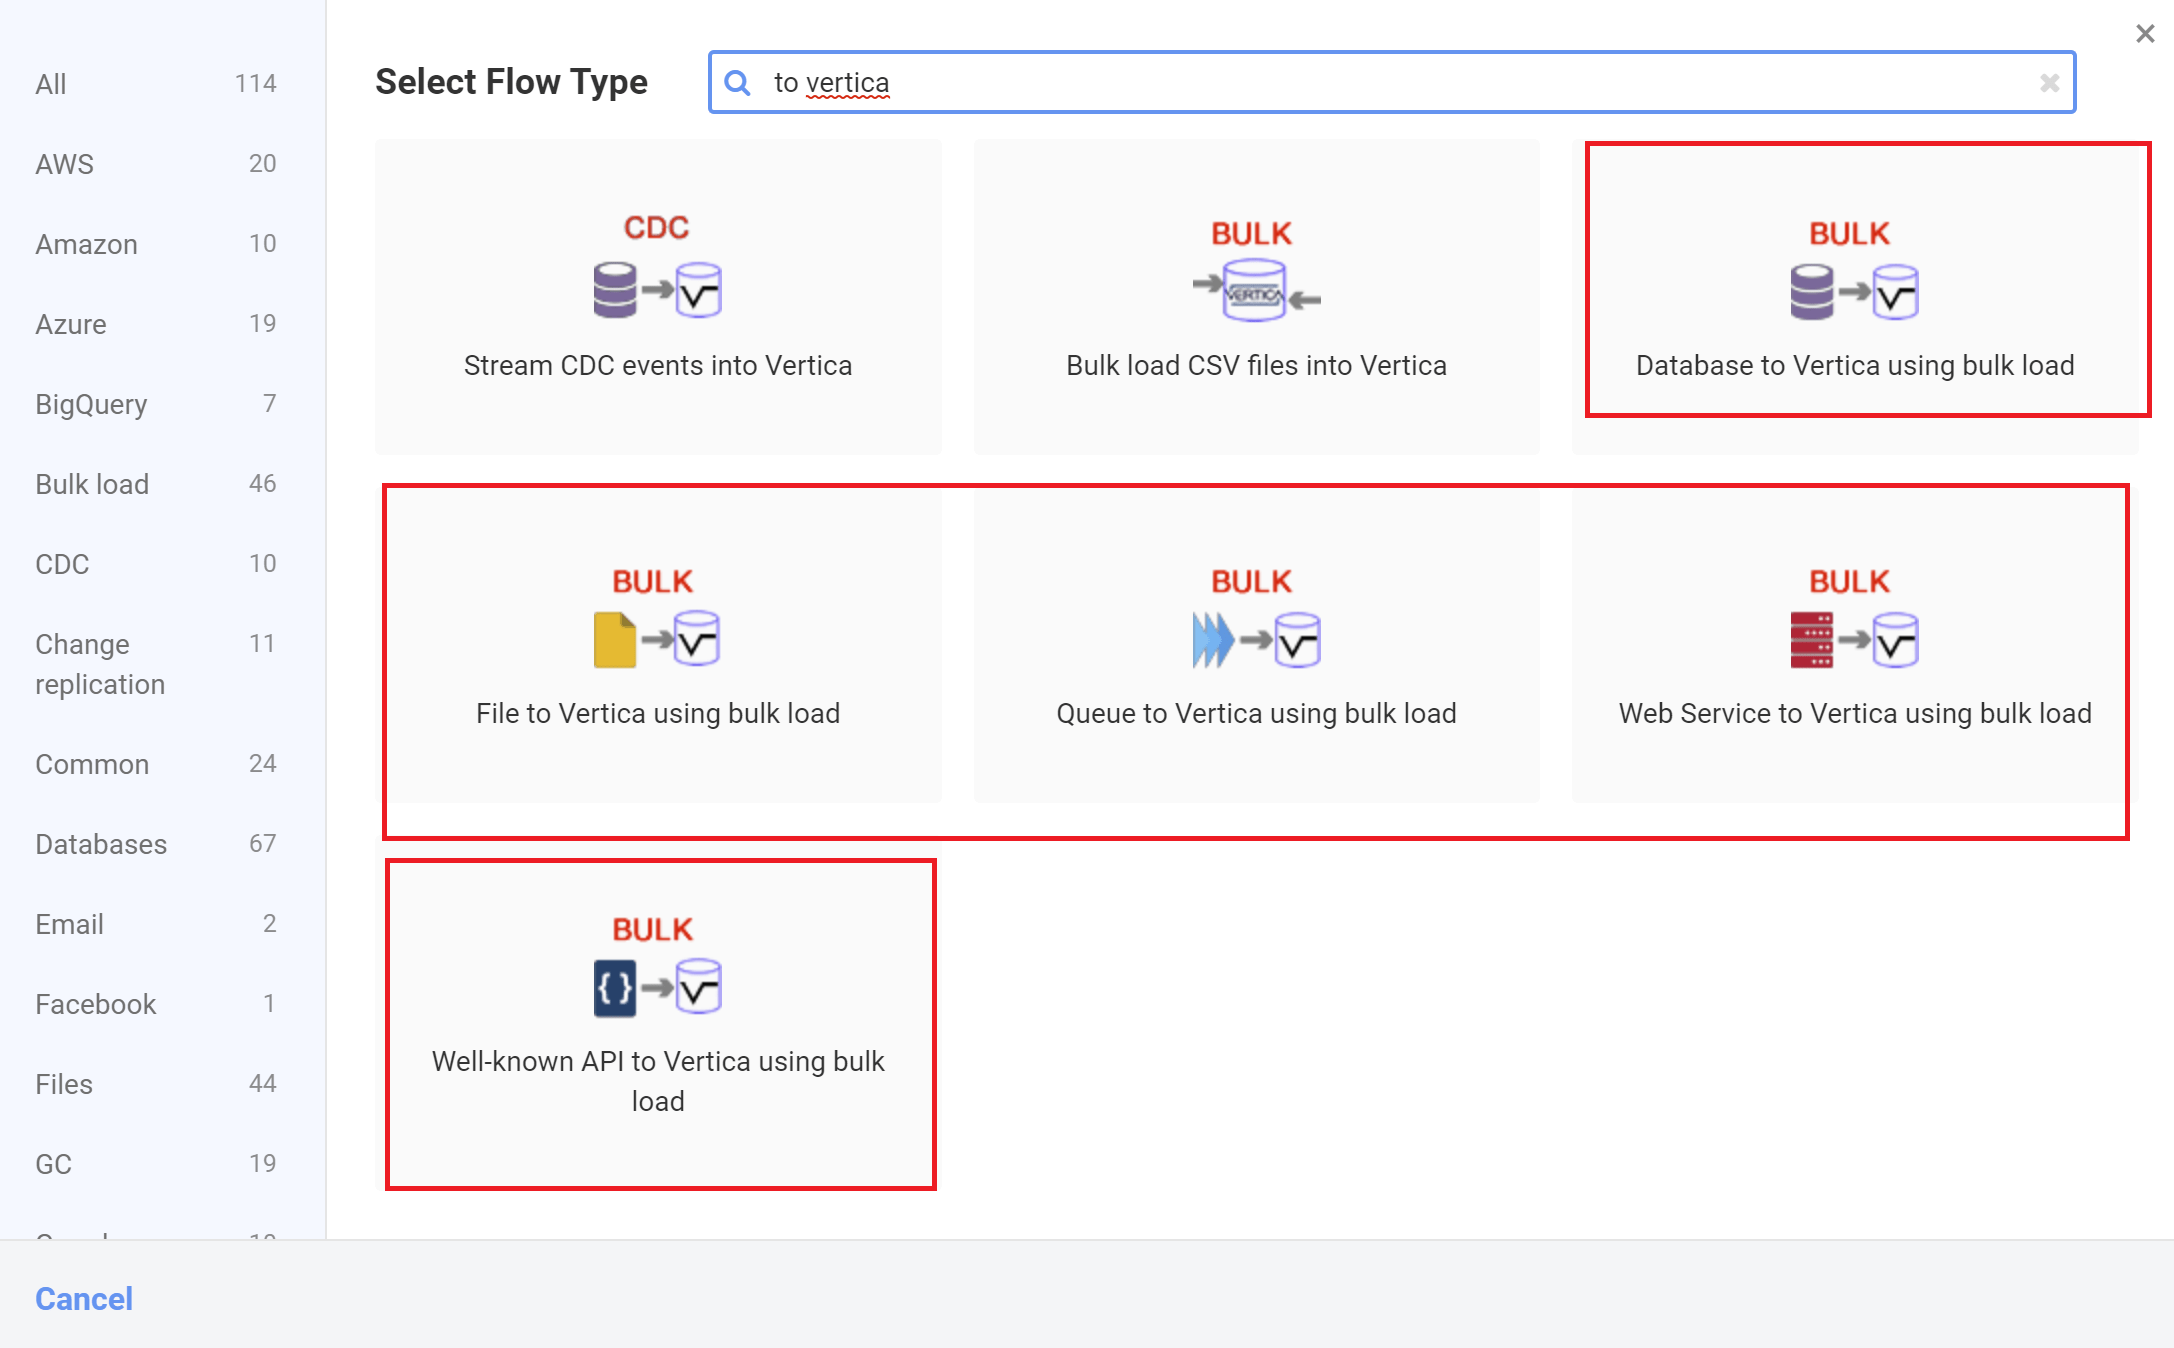The height and width of the screenshot is (1348, 2174).
Task: Filter by the BigQuery category
Action: click(x=90, y=404)
